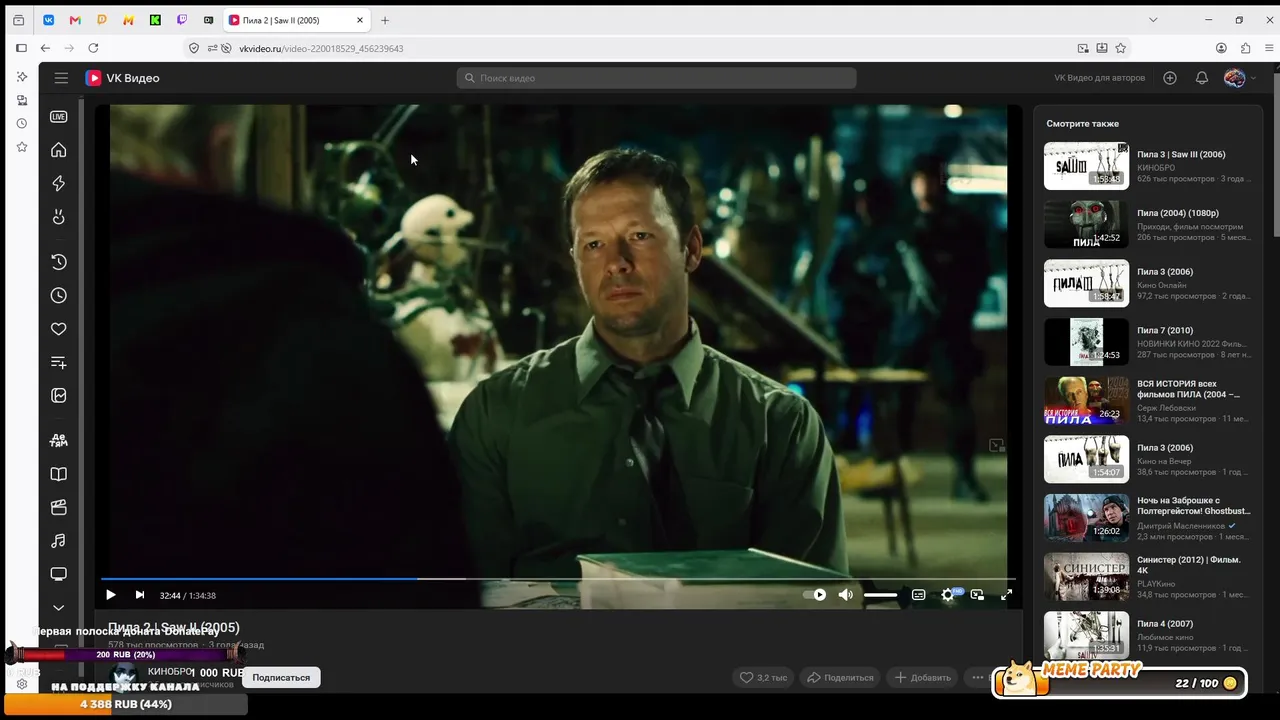Go to Home in the sidebar
The height and width of the screenshot is (720, 1280).
click(59, 150)
